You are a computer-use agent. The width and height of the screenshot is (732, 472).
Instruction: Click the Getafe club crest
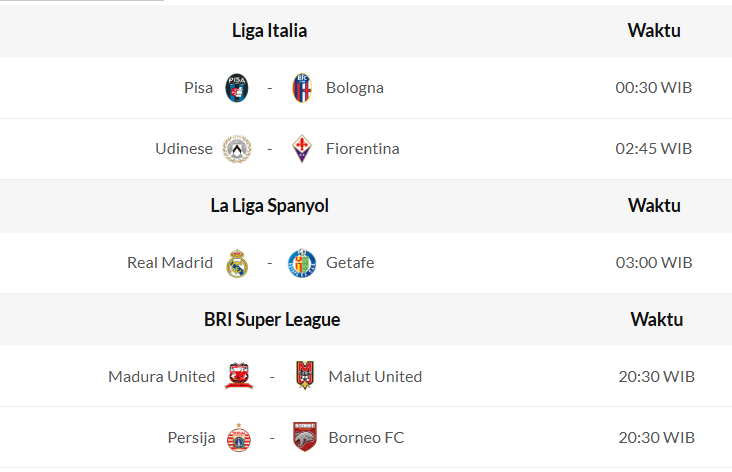(x=302, y=263)
